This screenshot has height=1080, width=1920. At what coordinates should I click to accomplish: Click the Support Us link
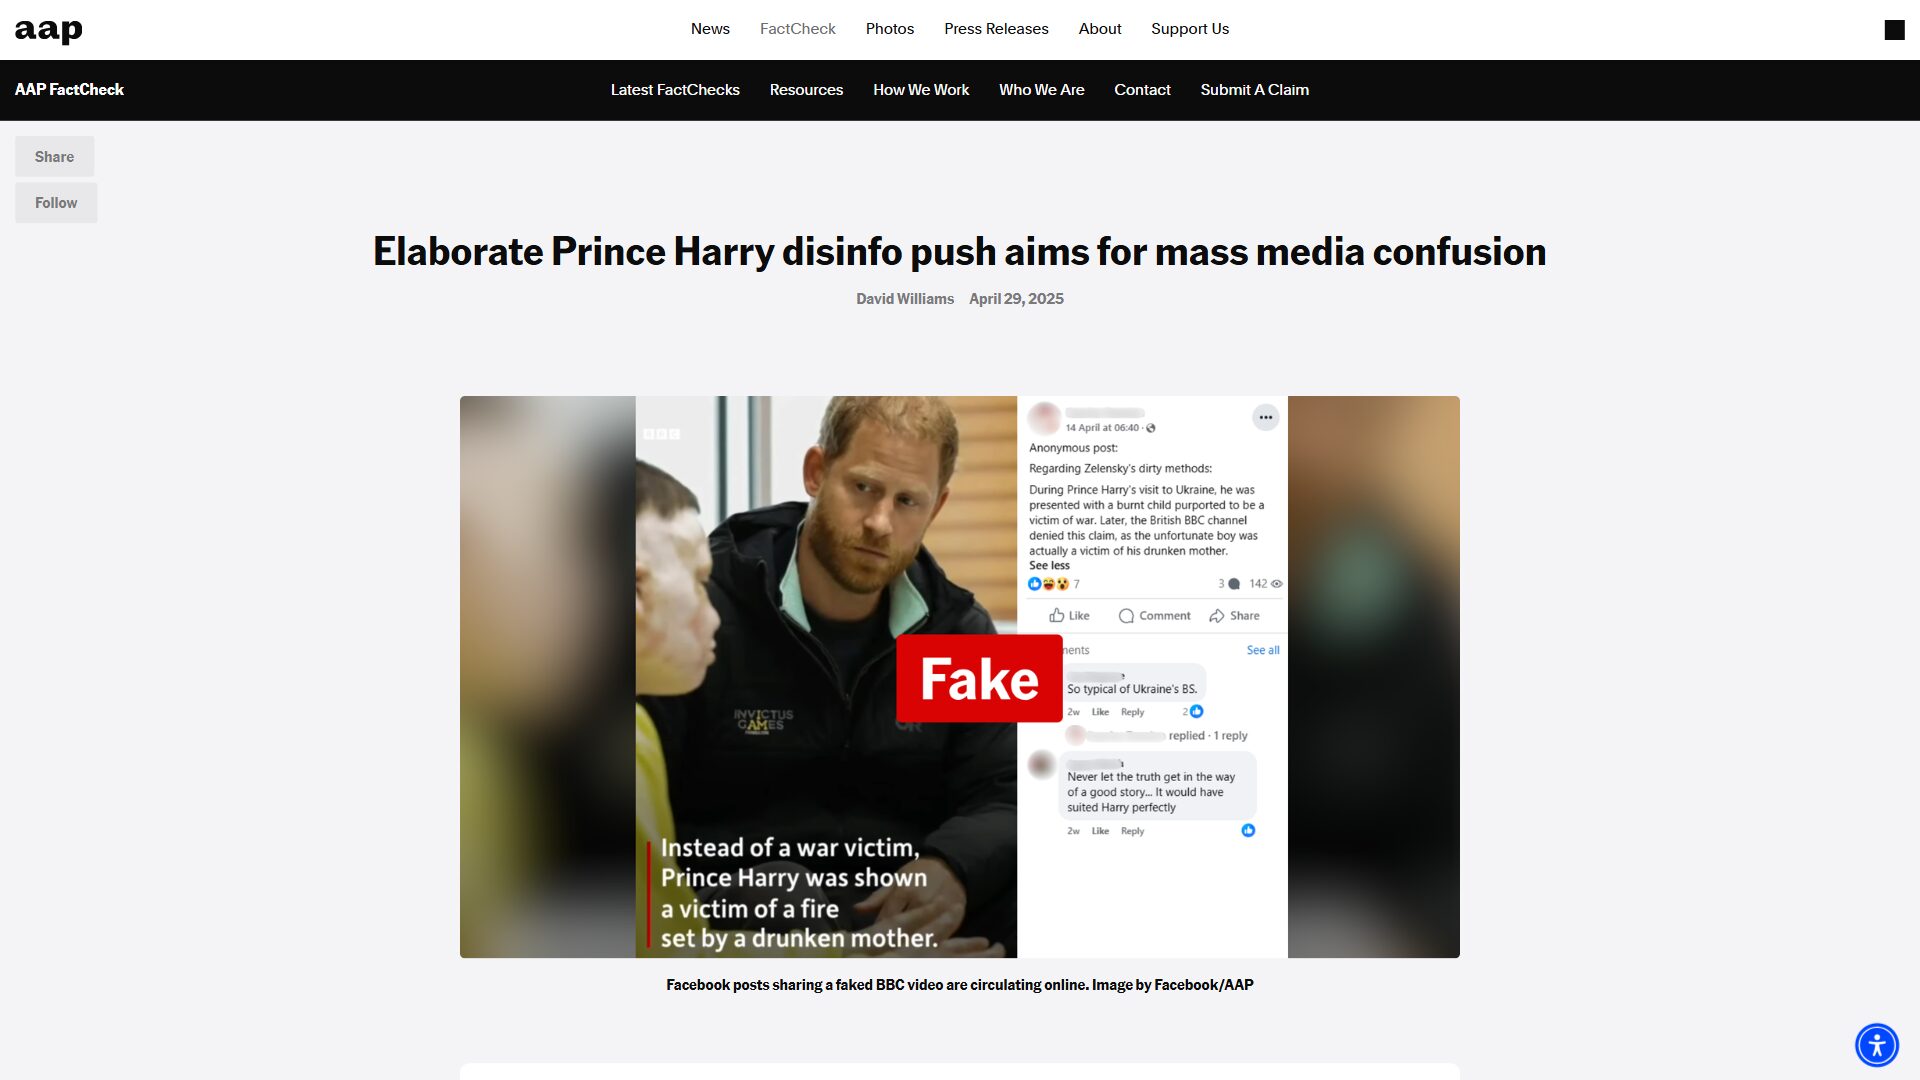coord(1189,29)
